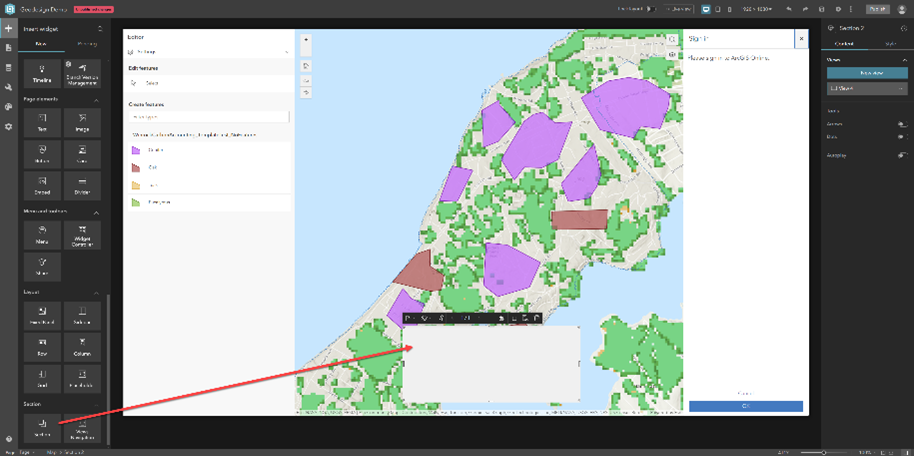Switch to the New widget tab

41,44
